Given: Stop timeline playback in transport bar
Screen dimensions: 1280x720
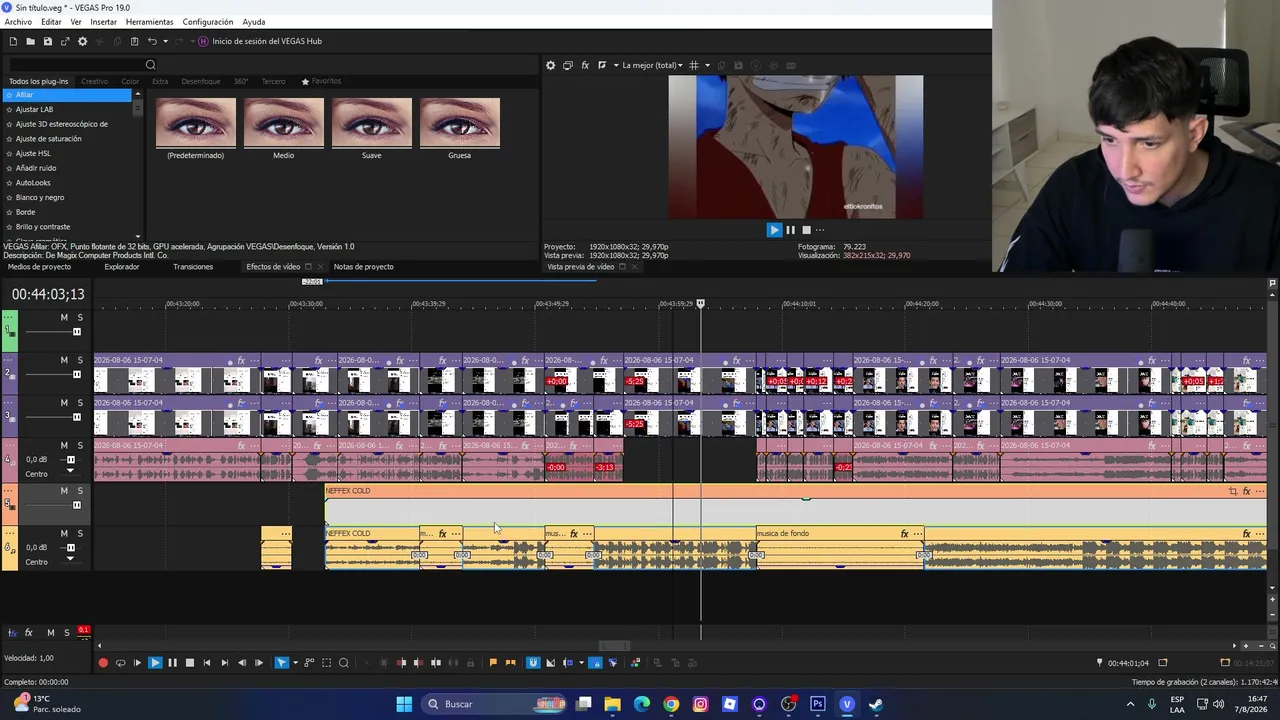Looking at the screenshot, I should pos(189,663).
